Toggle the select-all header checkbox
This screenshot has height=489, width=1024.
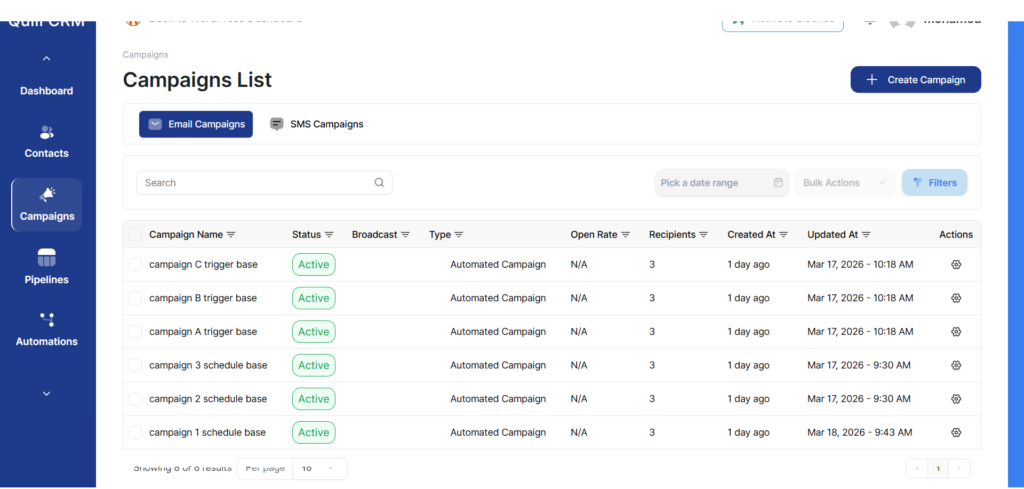click(135, 235)
